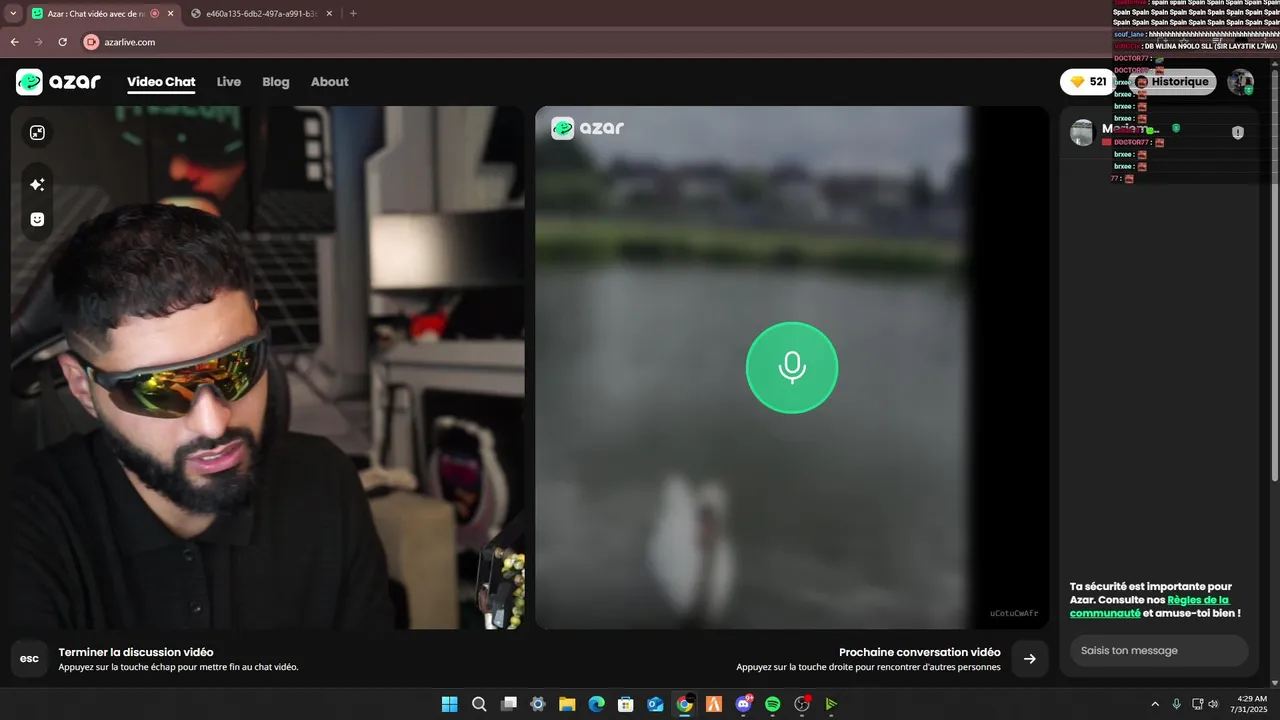Viewport: 1280px width, 720px height.
Task: Expand hidden system tray icons
Action: [1155, 704]
